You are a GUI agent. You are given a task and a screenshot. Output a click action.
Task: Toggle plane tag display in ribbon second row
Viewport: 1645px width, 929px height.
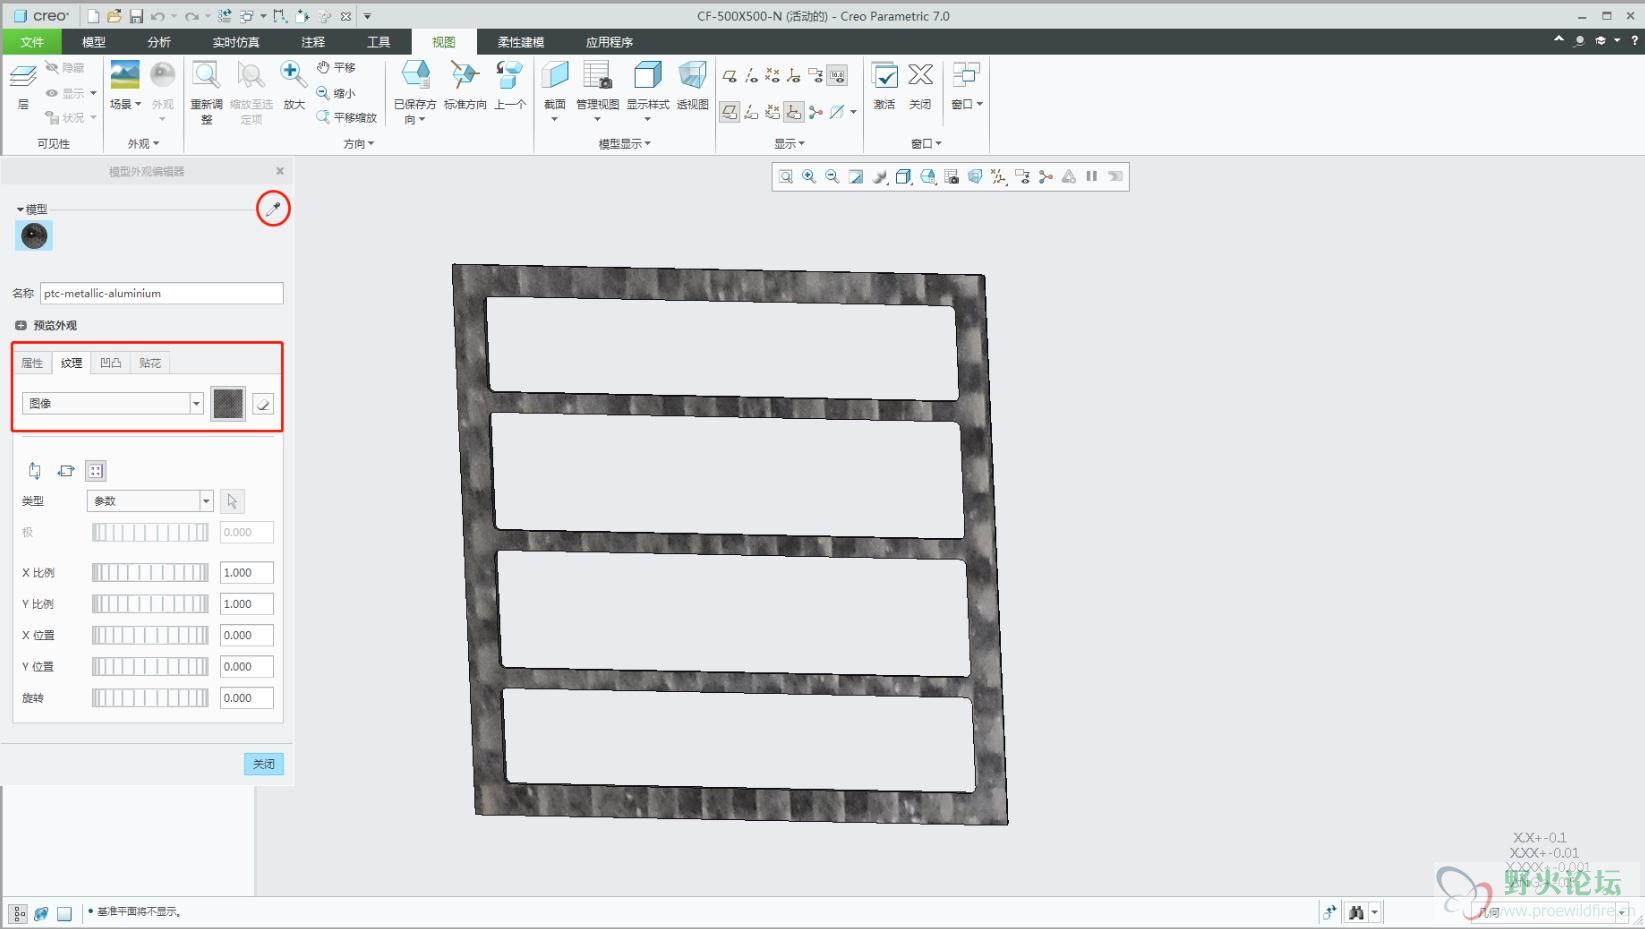(x=730, y=112)
